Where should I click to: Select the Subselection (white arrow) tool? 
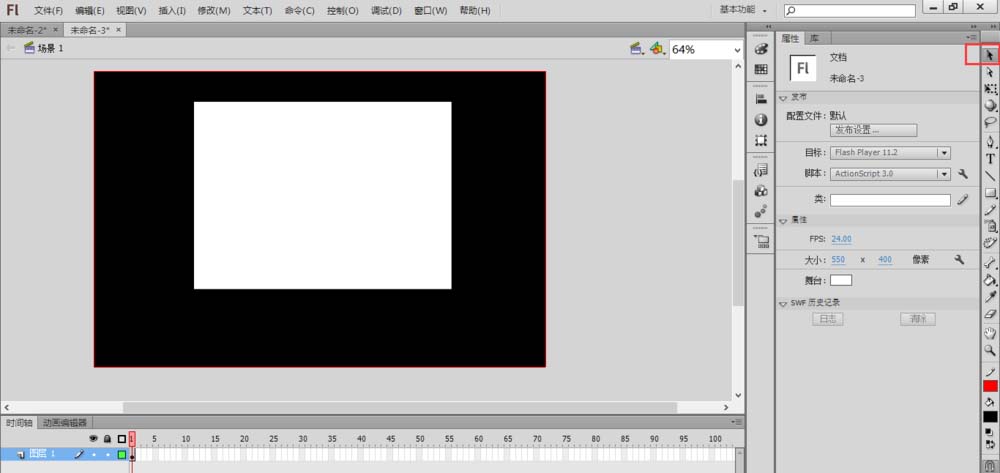point(990,73)
